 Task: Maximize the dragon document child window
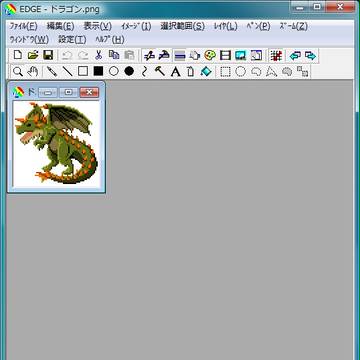click(69, 92)
